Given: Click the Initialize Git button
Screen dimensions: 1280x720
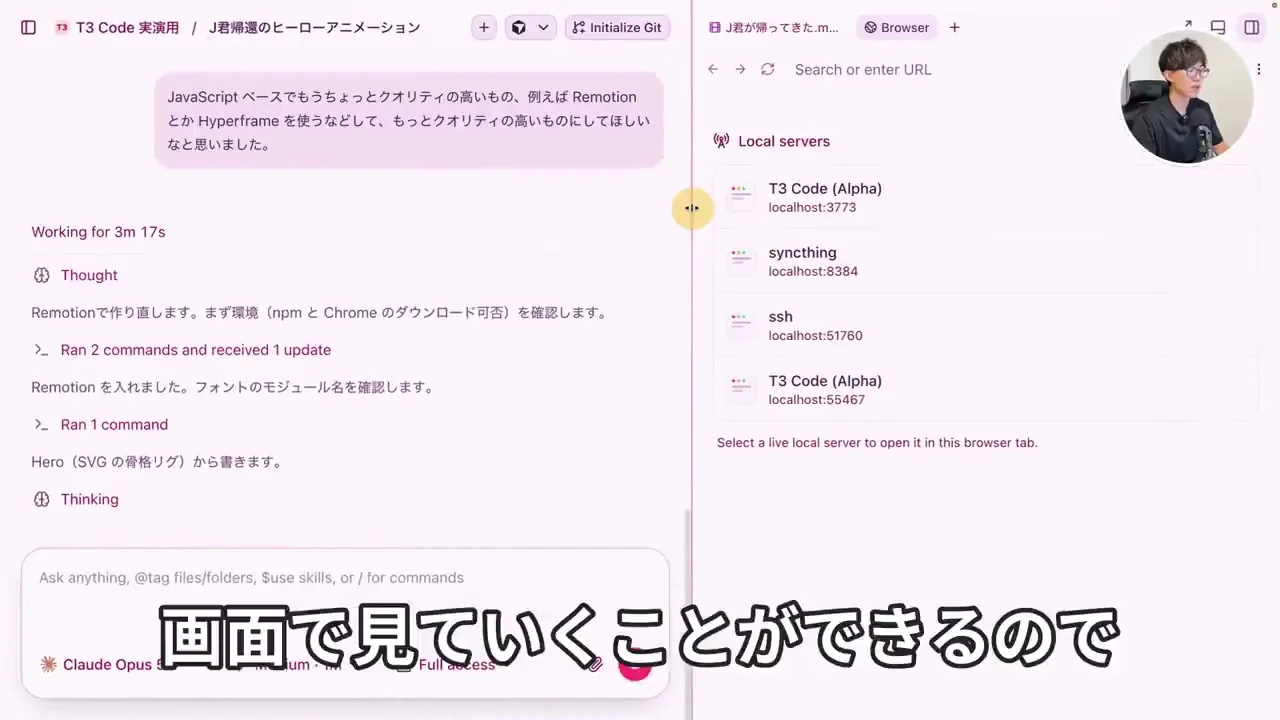Looking at the screenshot, I should (x=617, y=28).
